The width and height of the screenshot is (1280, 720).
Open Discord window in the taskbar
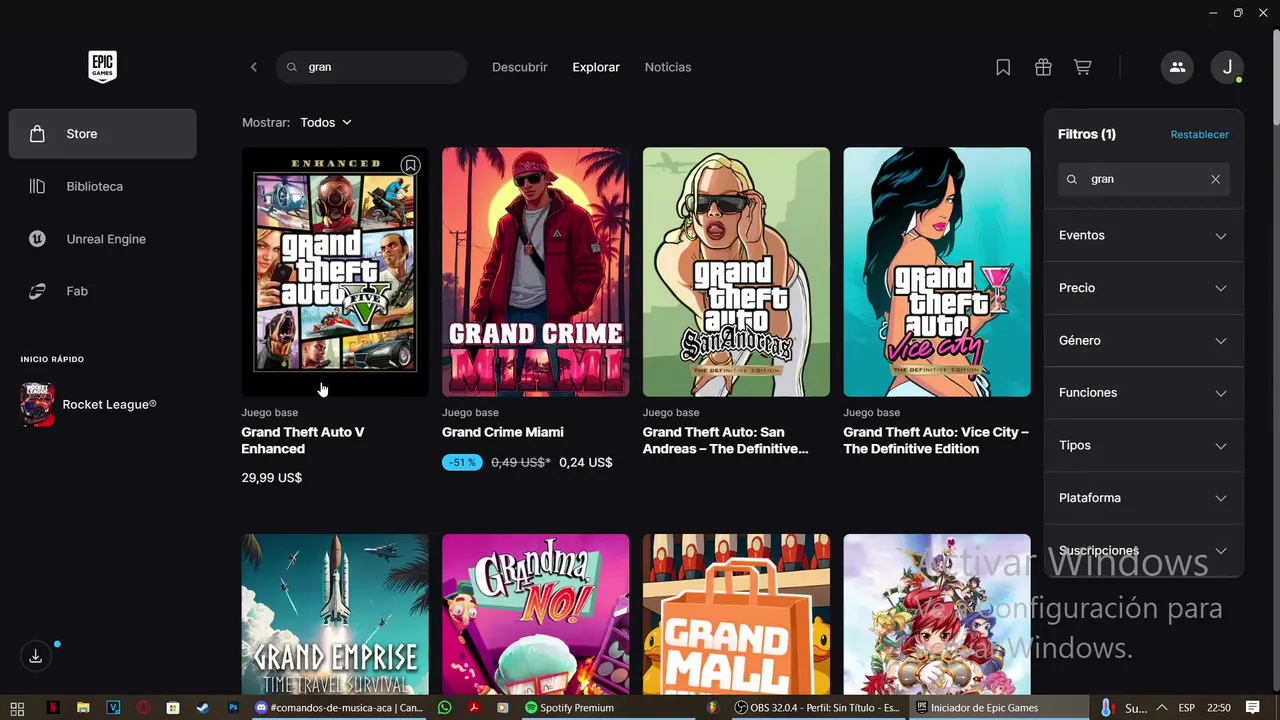coord(339,708)
